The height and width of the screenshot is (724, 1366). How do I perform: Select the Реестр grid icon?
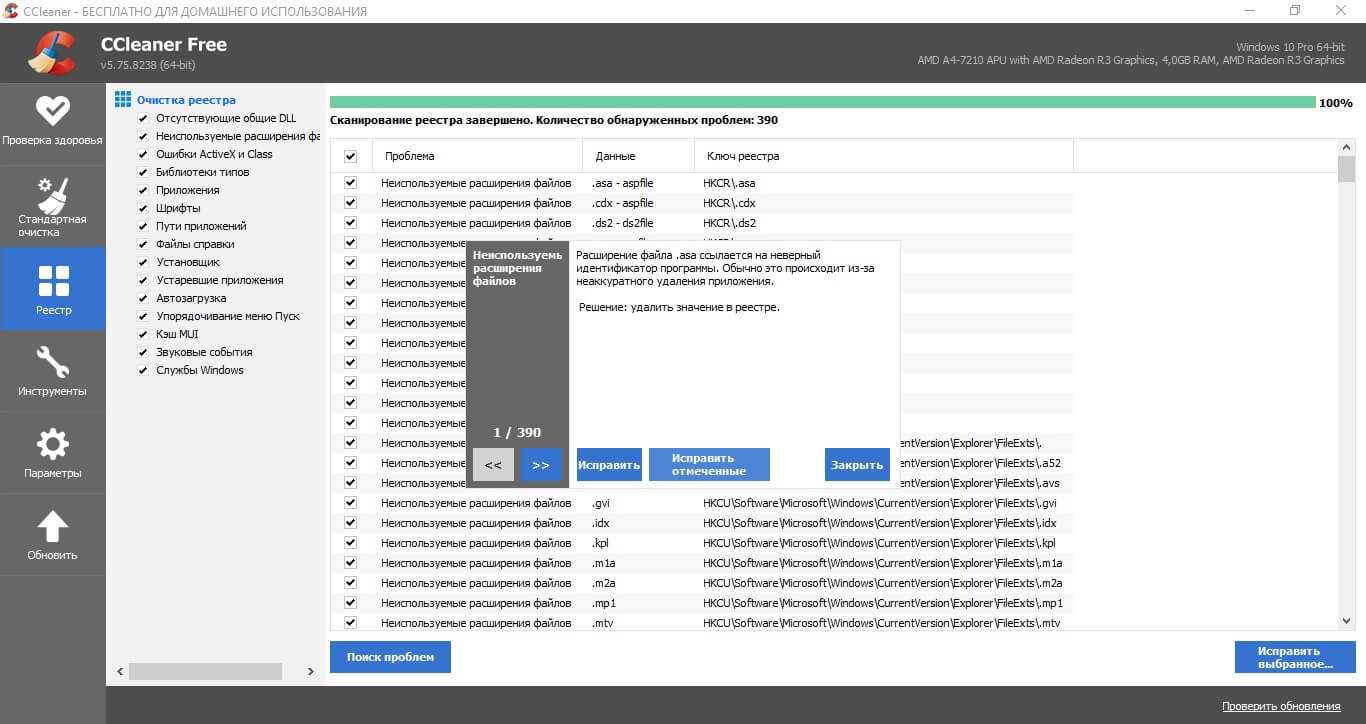tap(52, 281)
